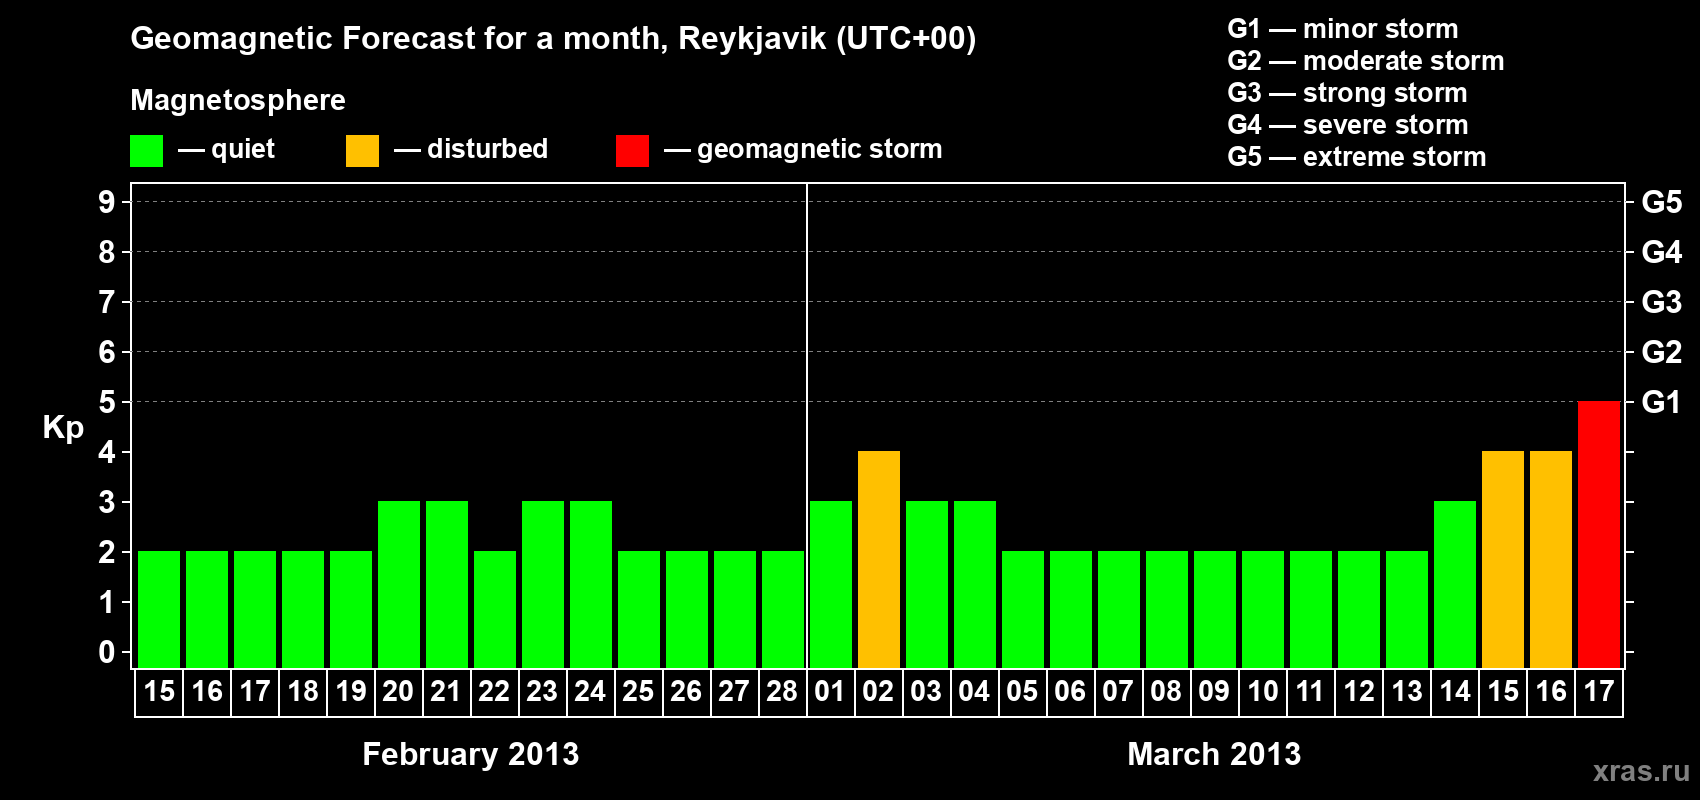Click 'G4 — severe storm' legend text
Image resolution: width=1700 pixels, height=800 pixels.
(1347, 125)
